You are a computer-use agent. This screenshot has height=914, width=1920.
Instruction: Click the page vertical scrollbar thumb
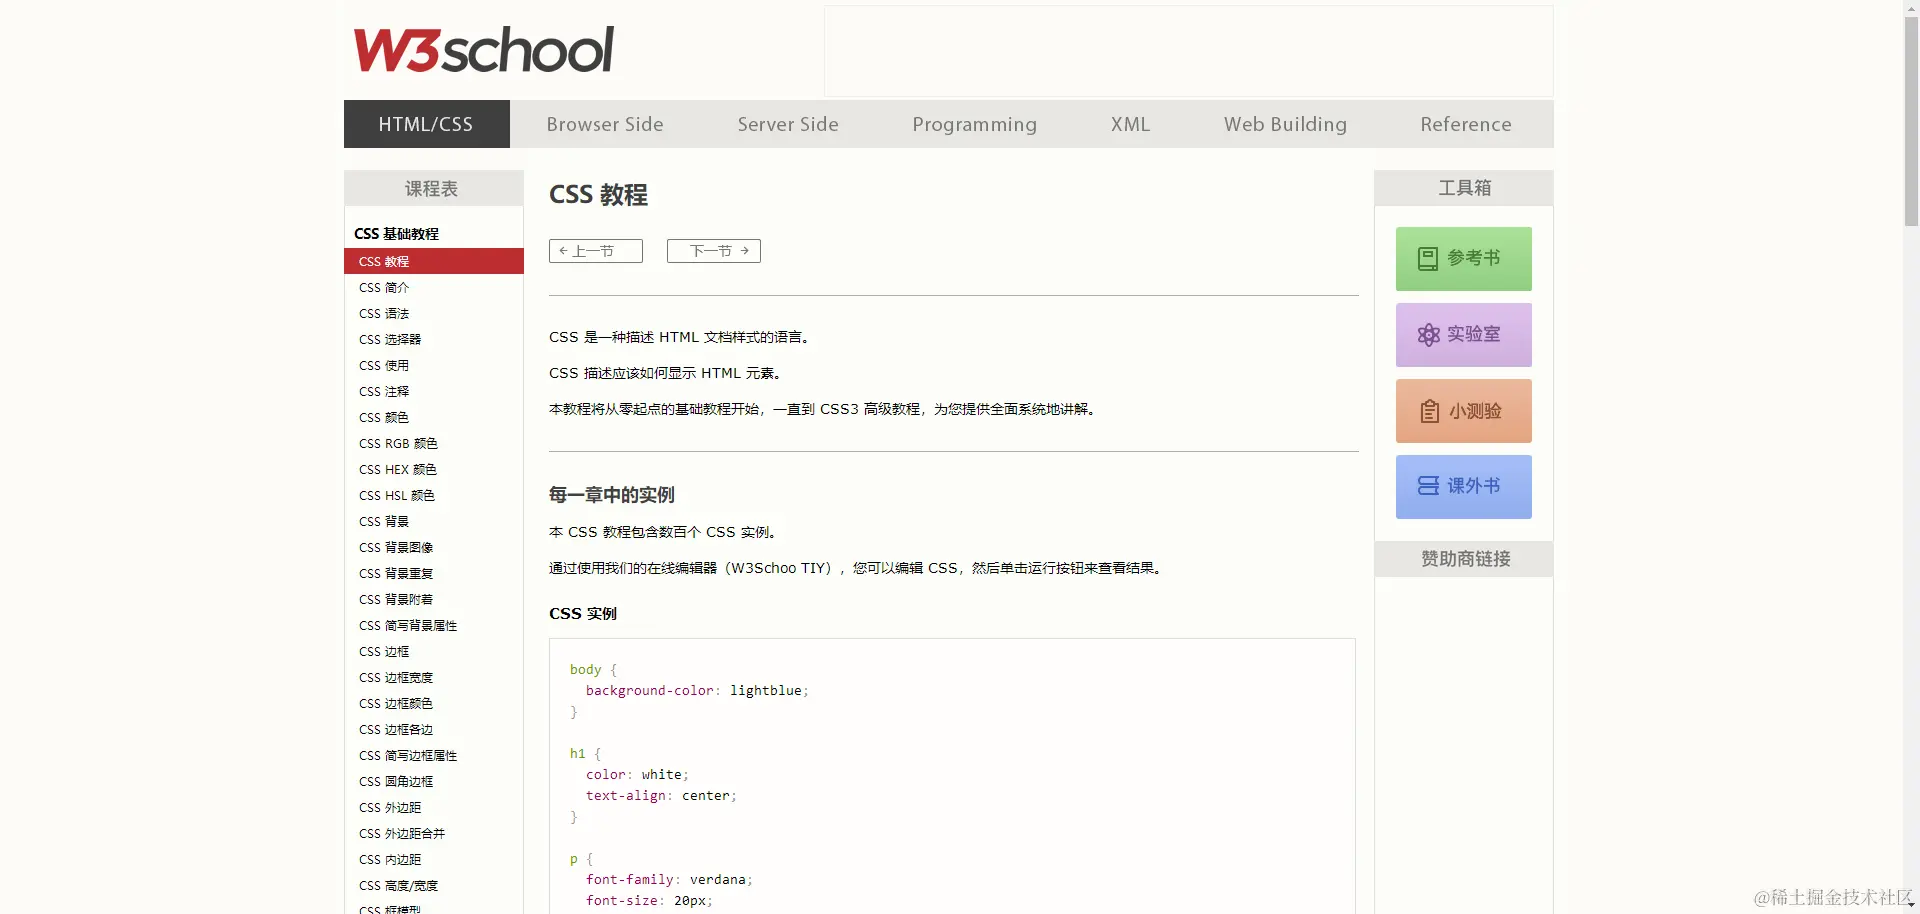(x=1911, y=122)
